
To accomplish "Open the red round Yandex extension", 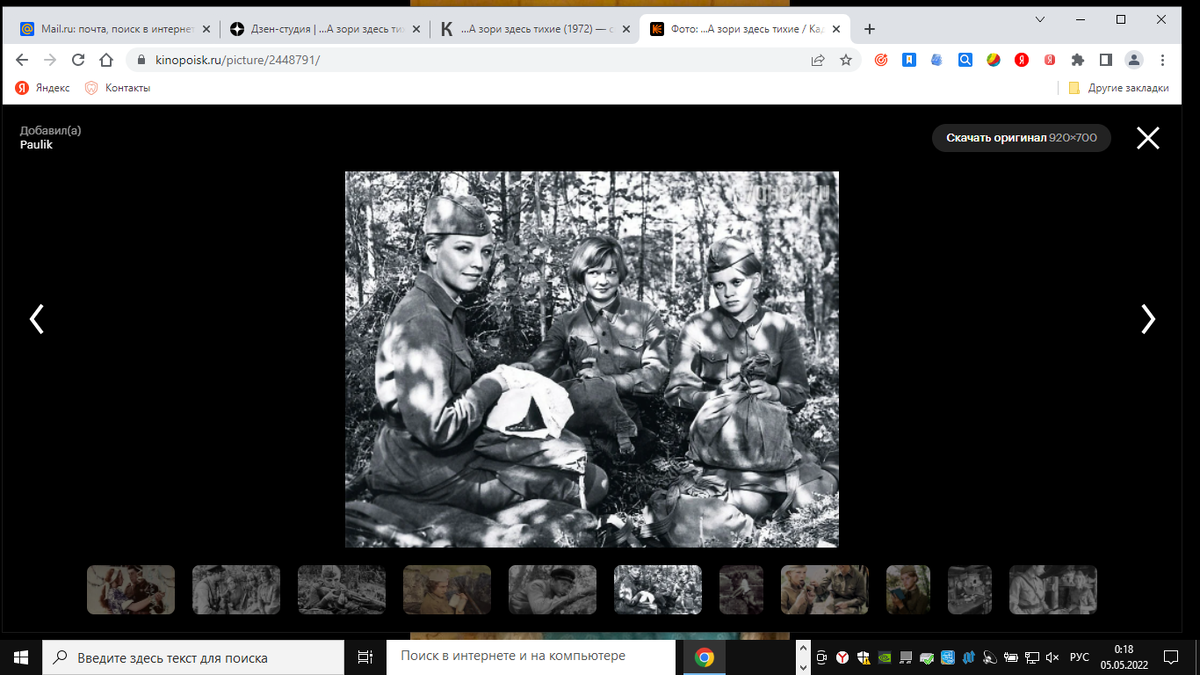I will click(1022, 60).
